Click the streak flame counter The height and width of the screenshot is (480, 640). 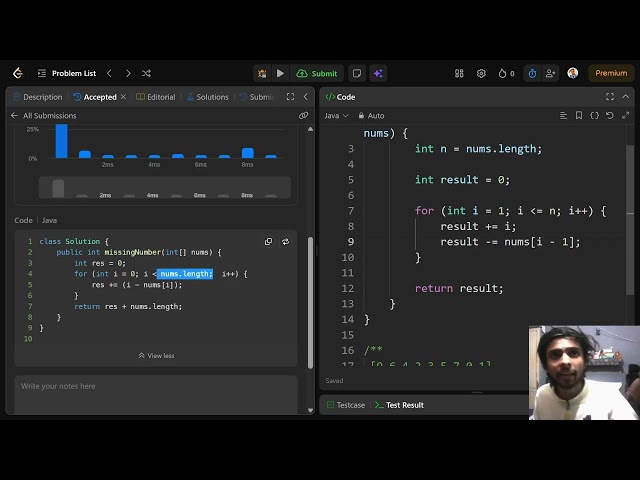(x=506, y=73)
